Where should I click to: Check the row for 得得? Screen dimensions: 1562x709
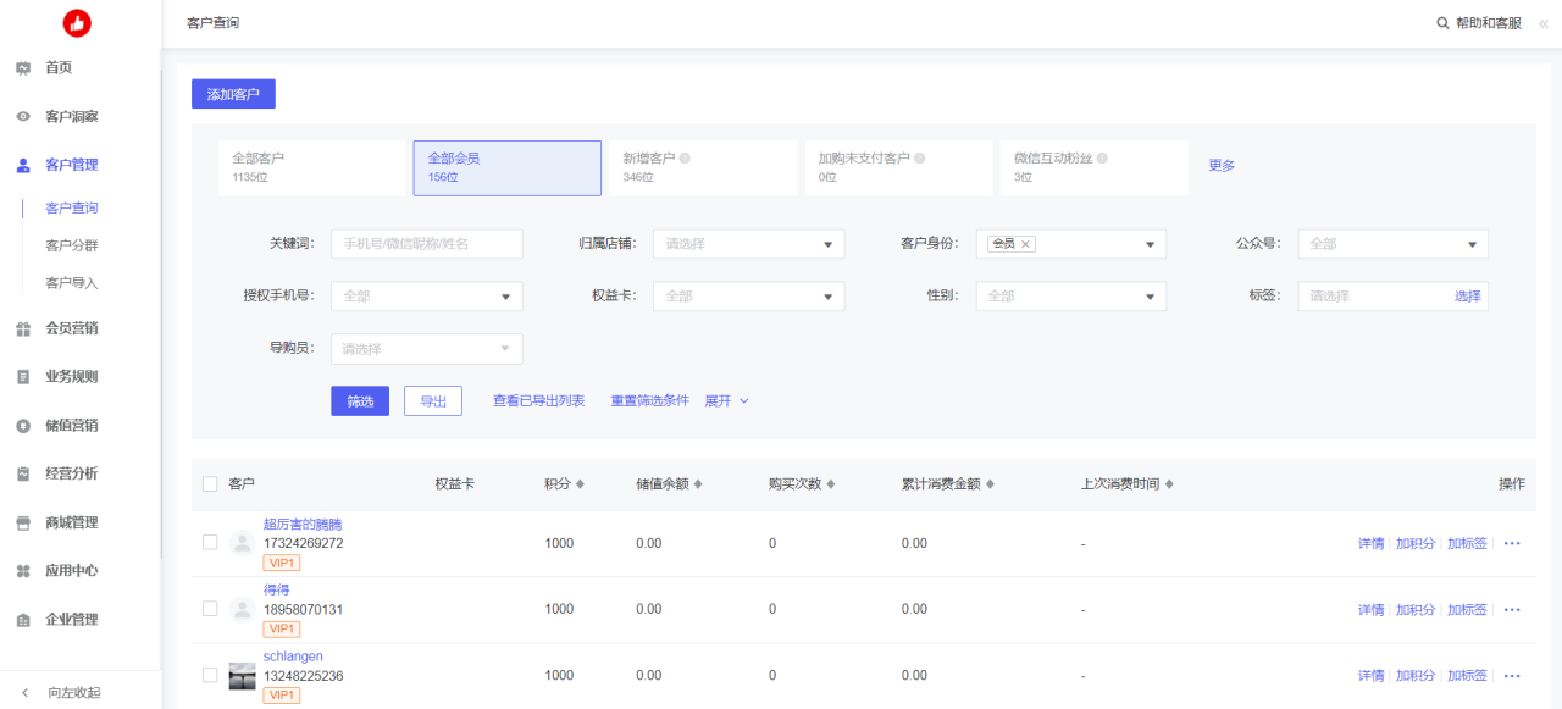(210, 608)
